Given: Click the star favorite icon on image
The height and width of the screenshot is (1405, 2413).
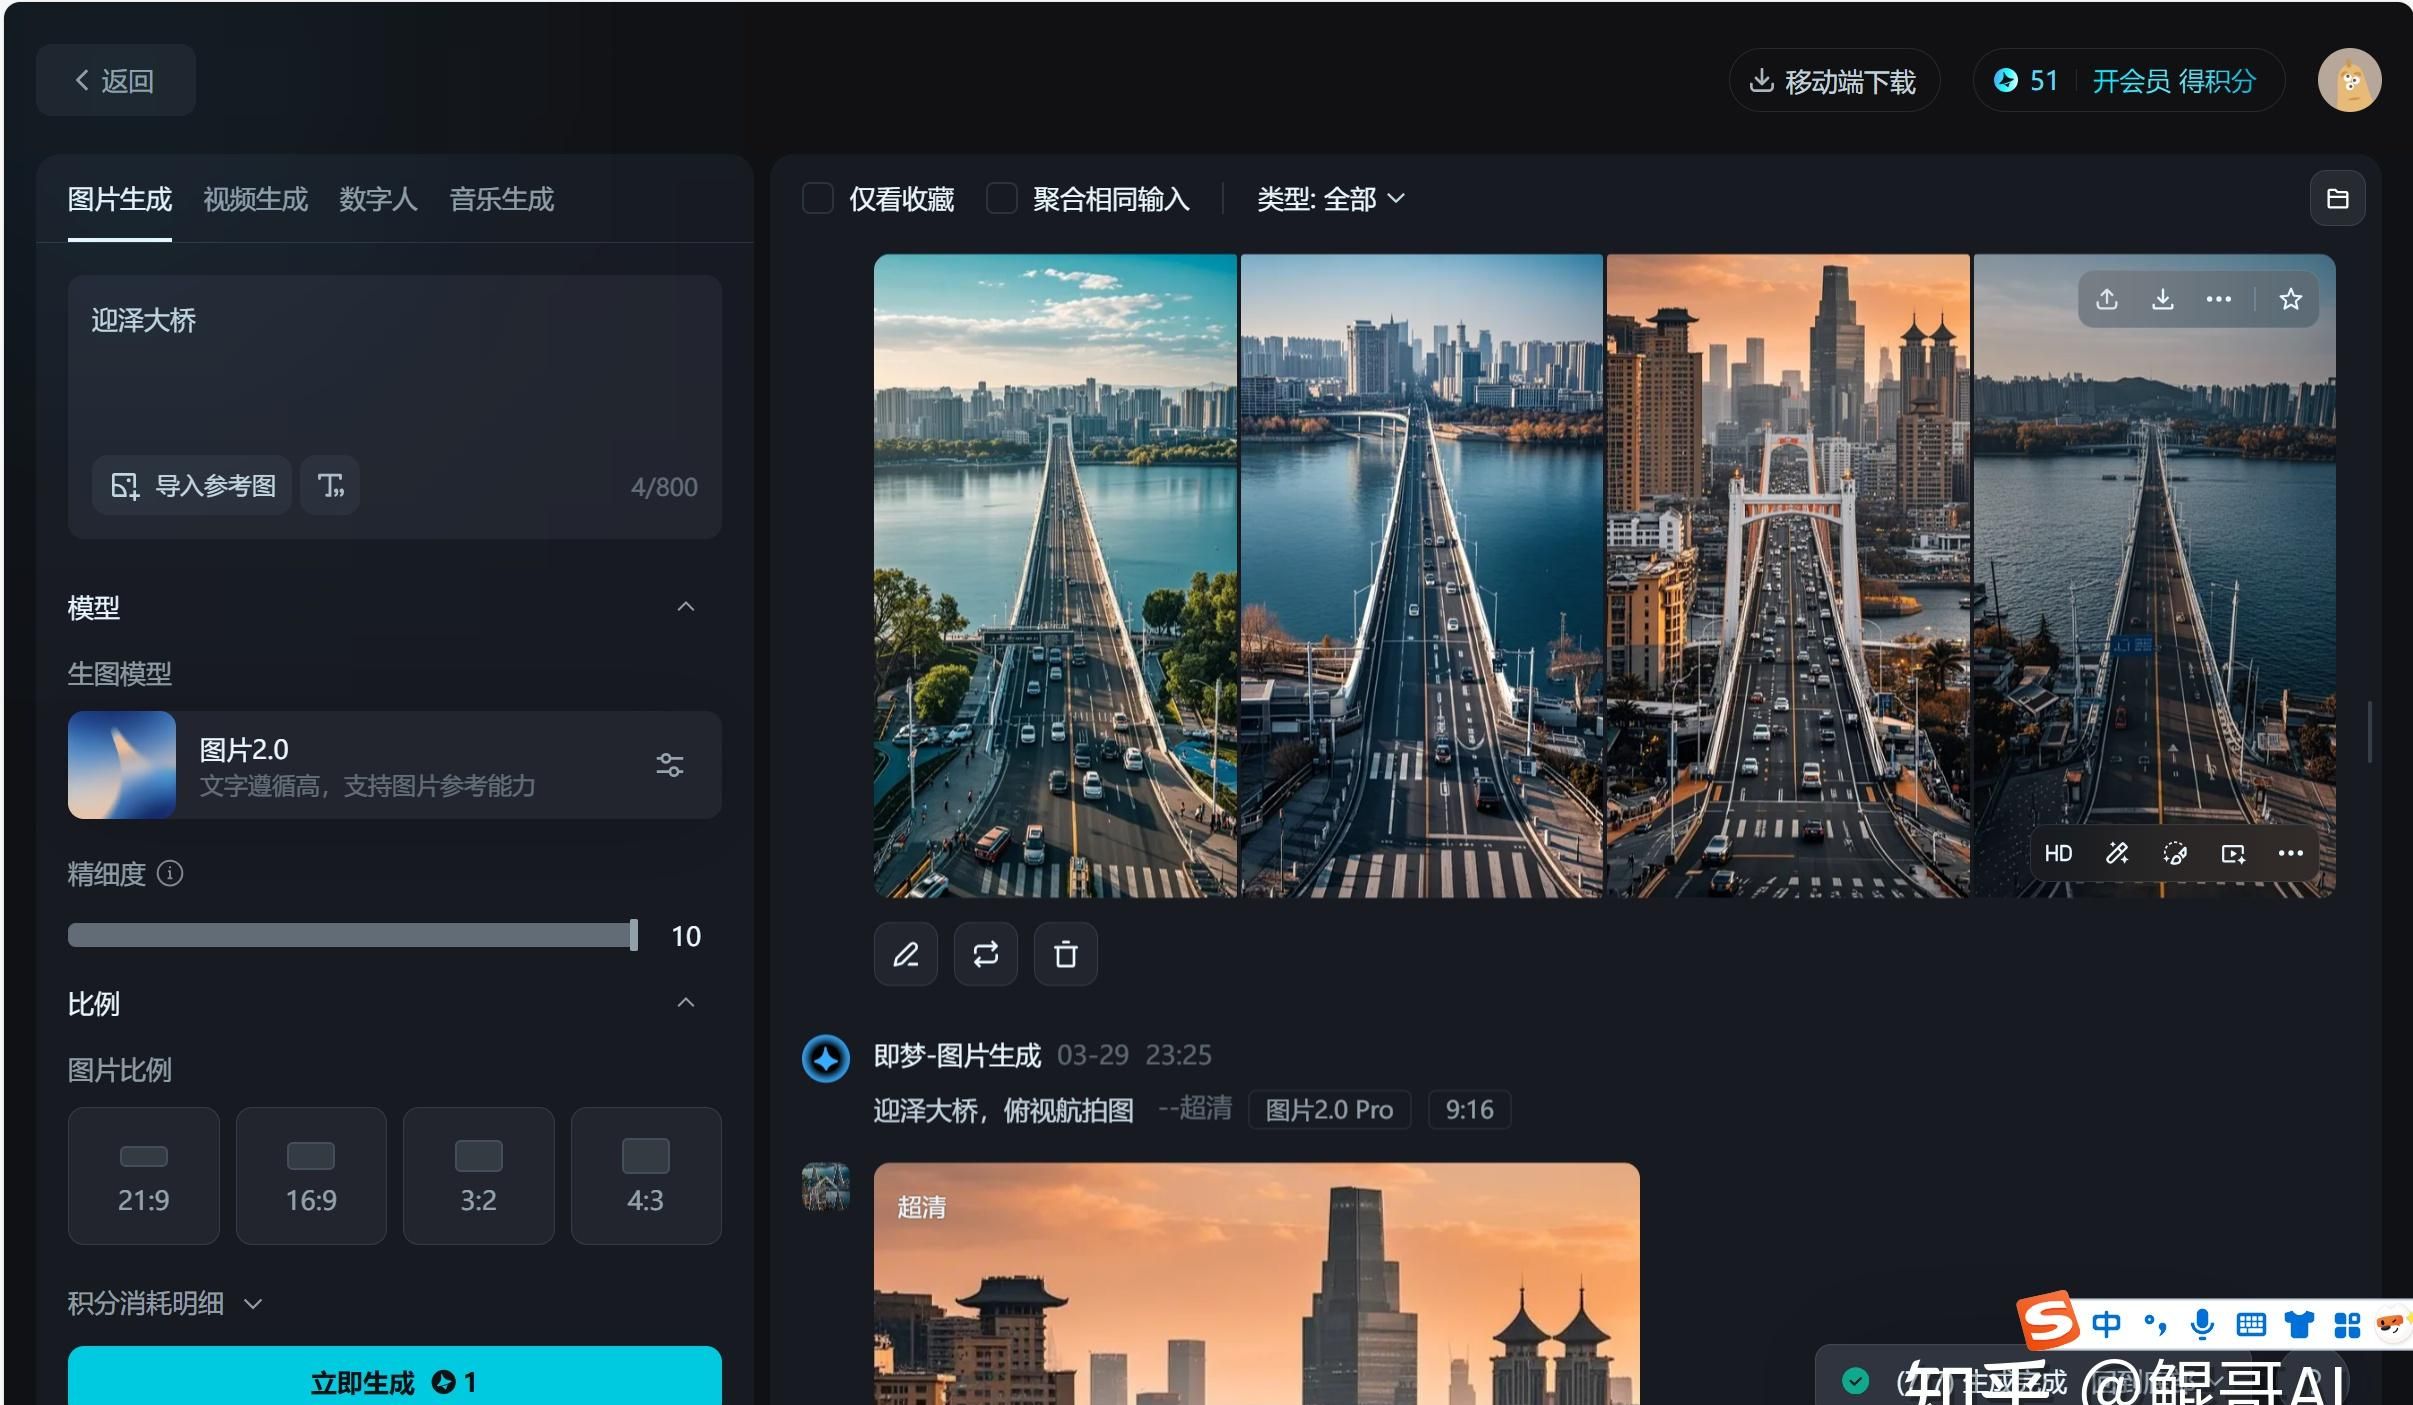Looking at the screenshot, I should pos(2290,299).
